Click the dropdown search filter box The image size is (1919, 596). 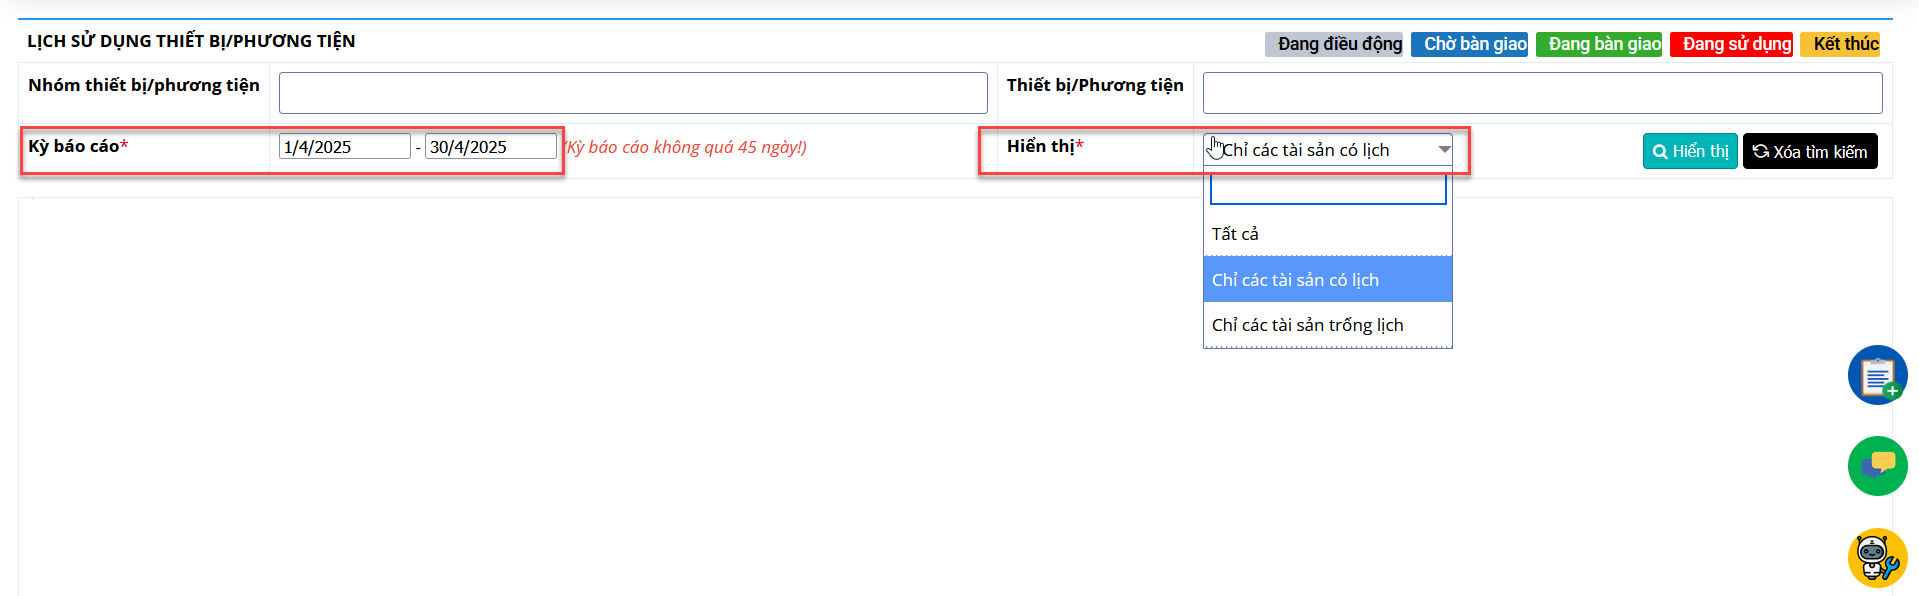(x=1328, y=189)
